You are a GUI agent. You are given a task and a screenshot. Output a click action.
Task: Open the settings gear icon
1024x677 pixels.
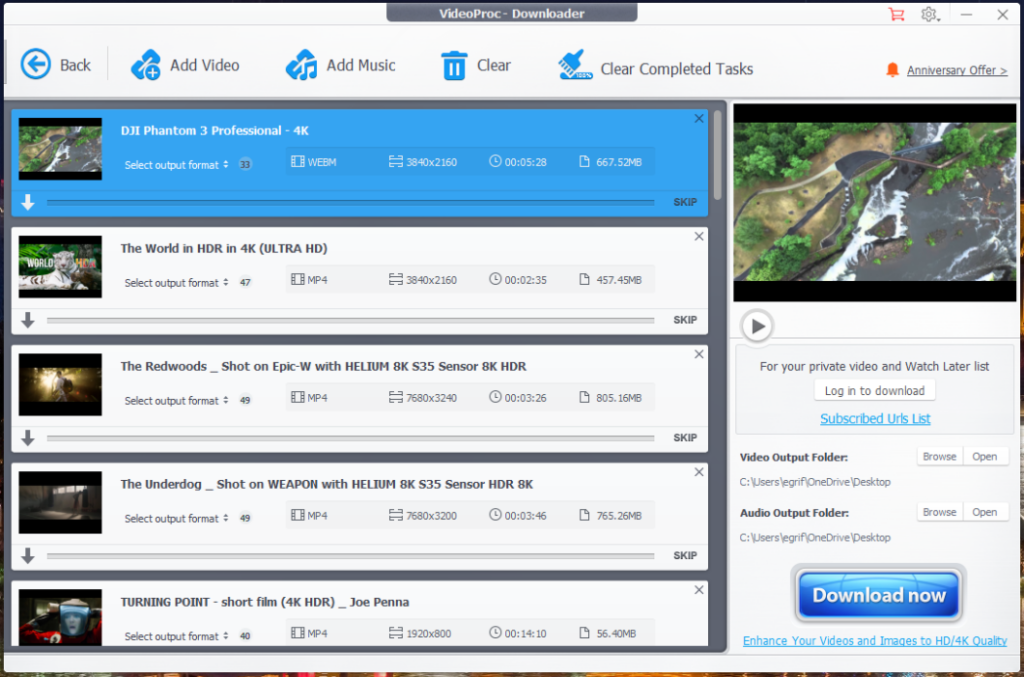pos(929,14)
